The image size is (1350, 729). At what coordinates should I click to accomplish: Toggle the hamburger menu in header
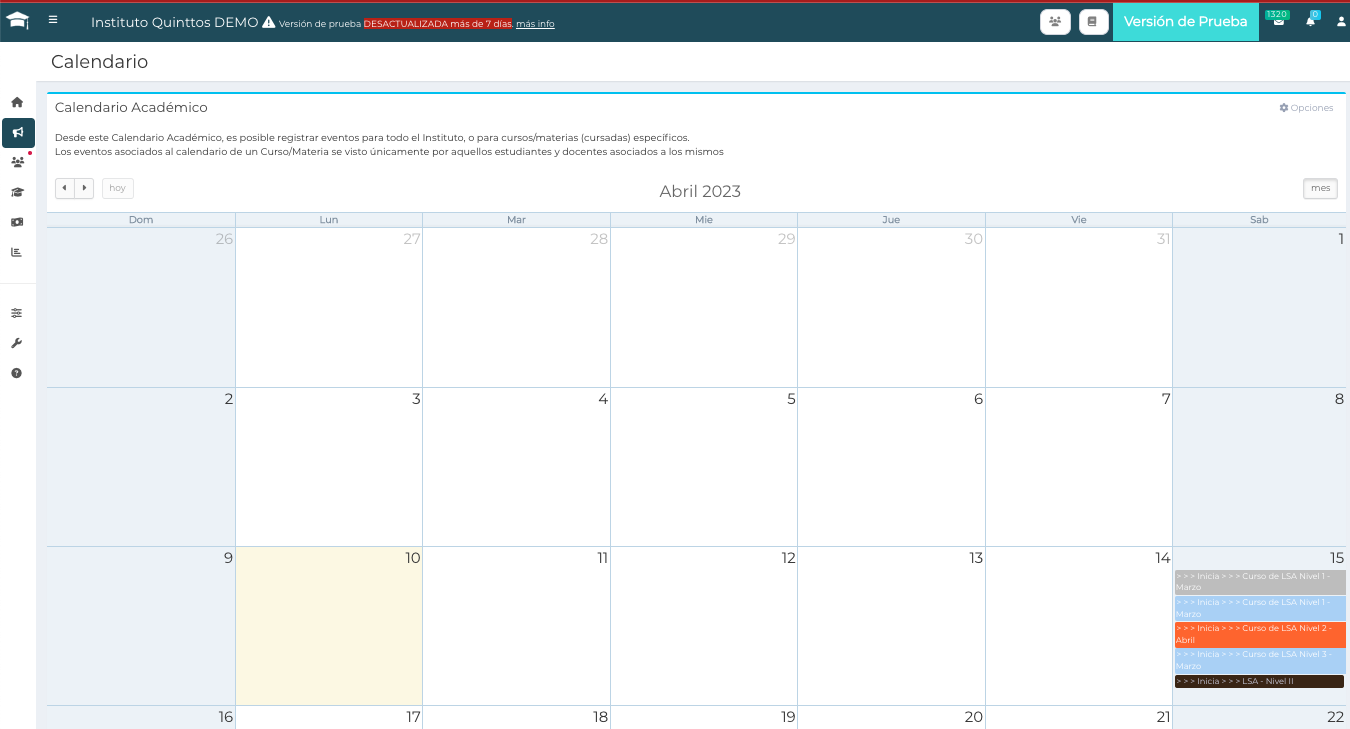(x=53, y=20)
